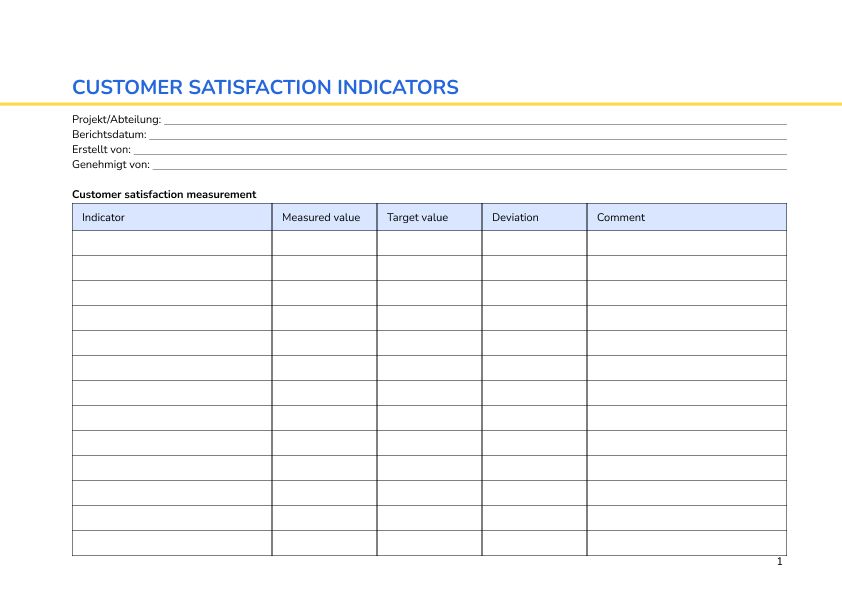Select the CUSTOMER SATISFACTION INDICATORS title

click(265, 87)
